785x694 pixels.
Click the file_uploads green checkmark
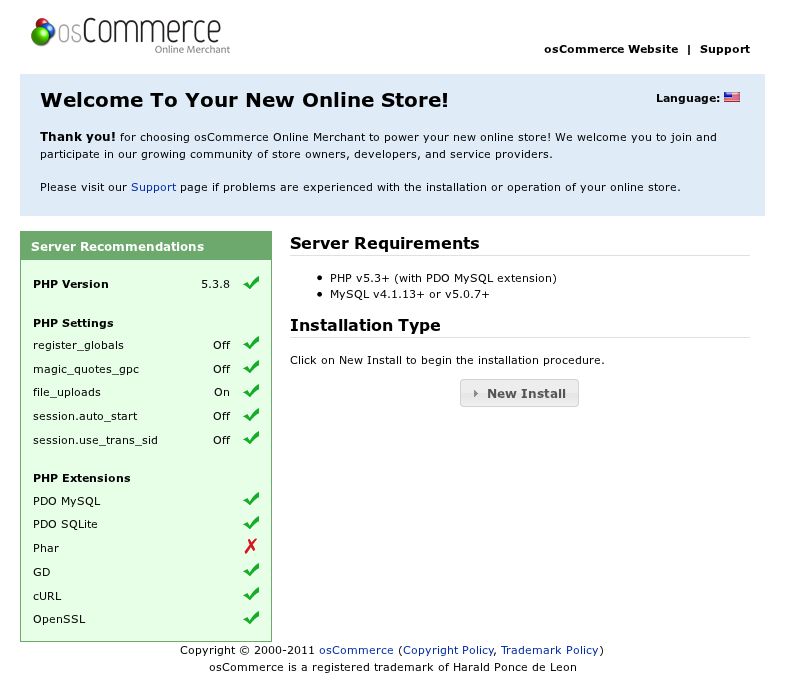(251, 391)
